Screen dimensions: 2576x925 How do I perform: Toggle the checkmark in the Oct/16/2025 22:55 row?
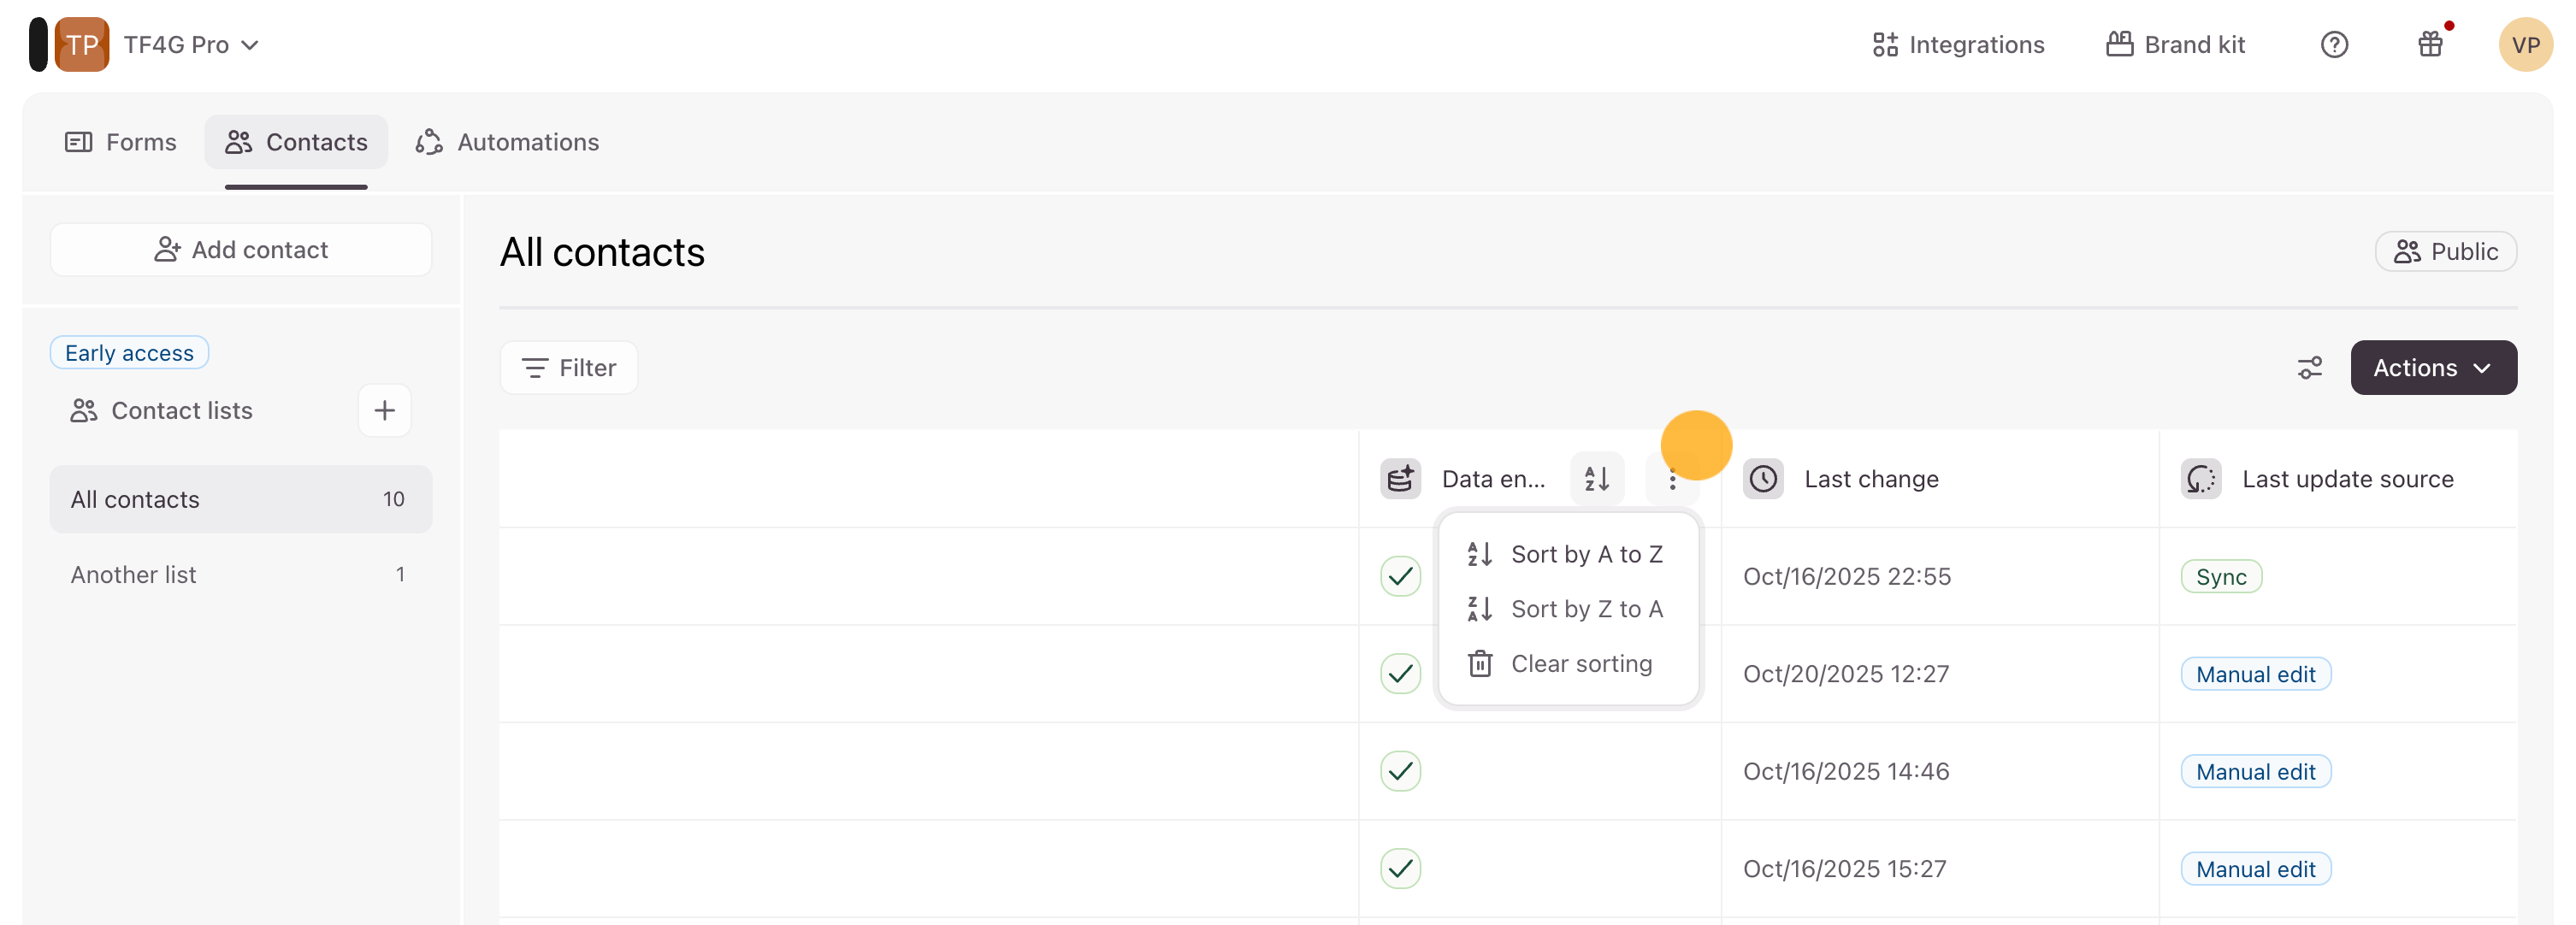[1400, 576]
